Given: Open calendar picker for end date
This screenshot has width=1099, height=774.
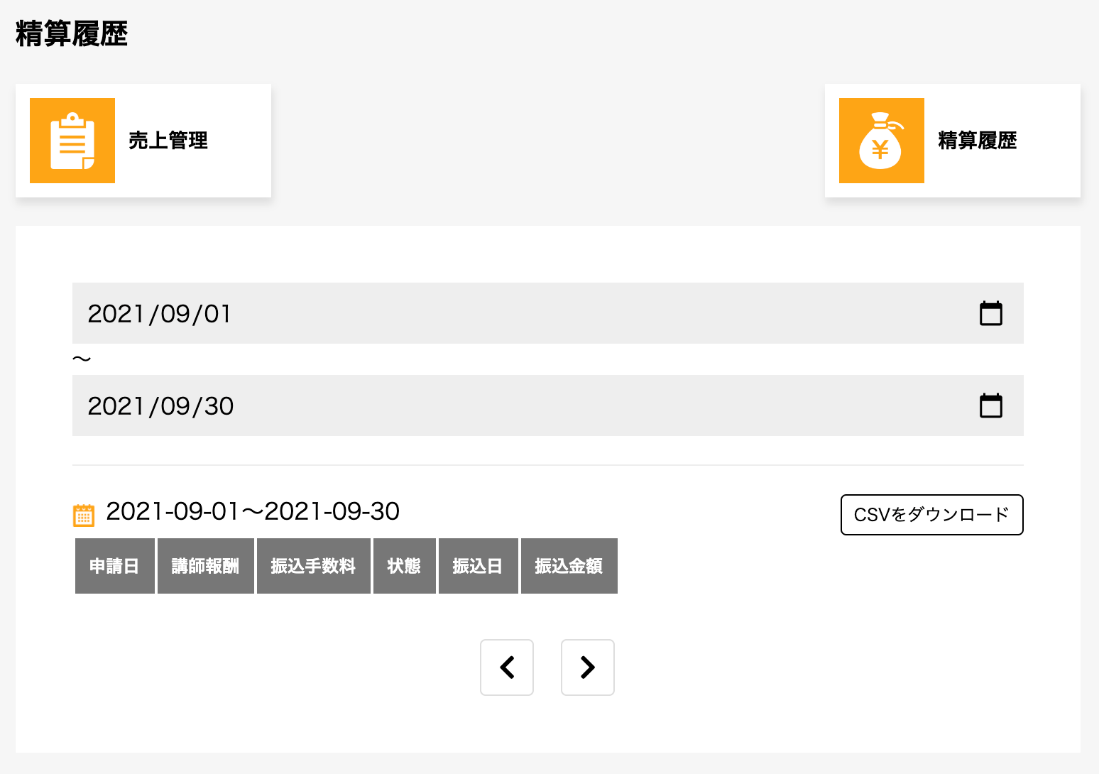Looking at the screenshot, I should 990,406.
